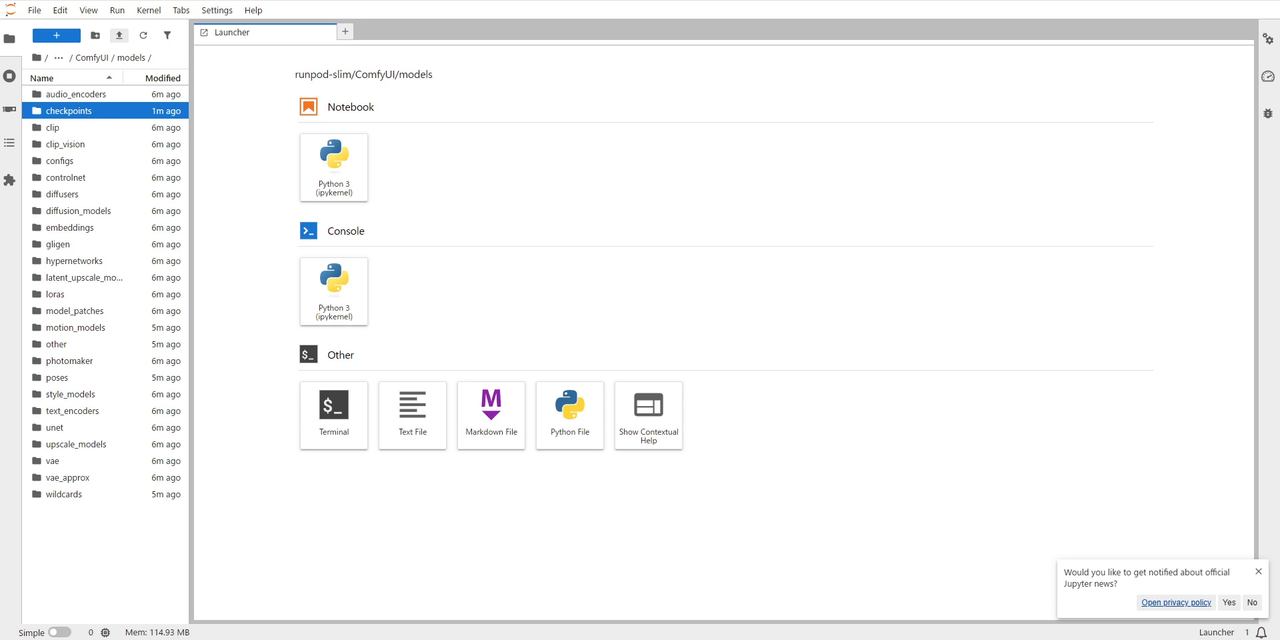1280x640 pixels.
Task: Go to models in breadcrumb path
Action: pos(131,57)
